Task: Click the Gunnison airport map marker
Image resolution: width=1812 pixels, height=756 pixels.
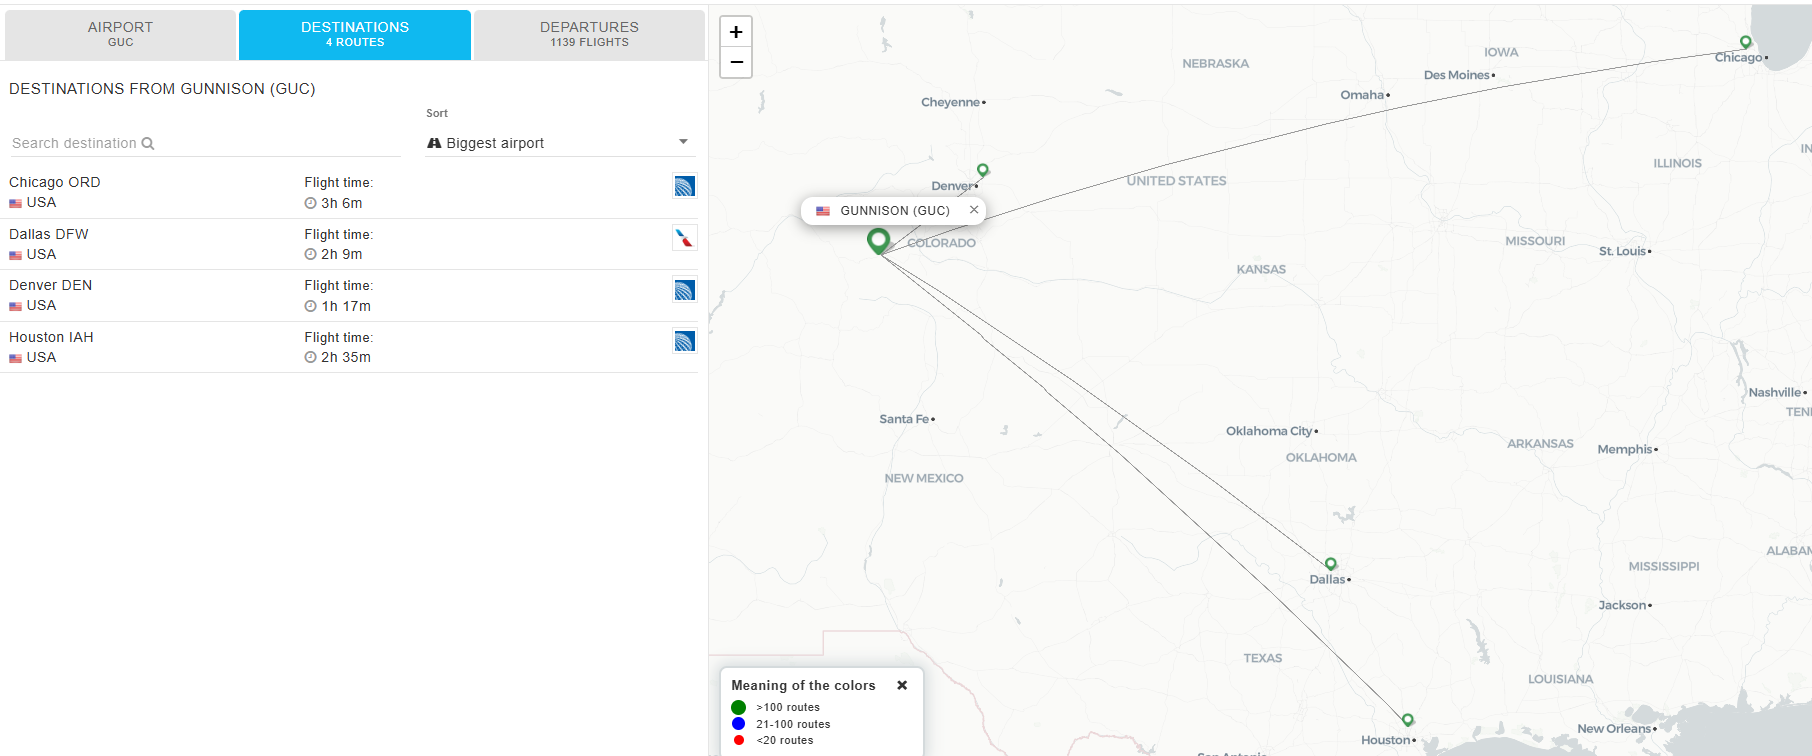Action: (878, 241)
